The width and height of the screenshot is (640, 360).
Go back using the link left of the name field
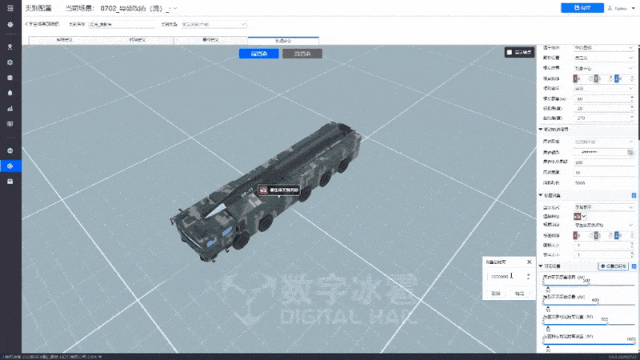click(x=42, y=24)
